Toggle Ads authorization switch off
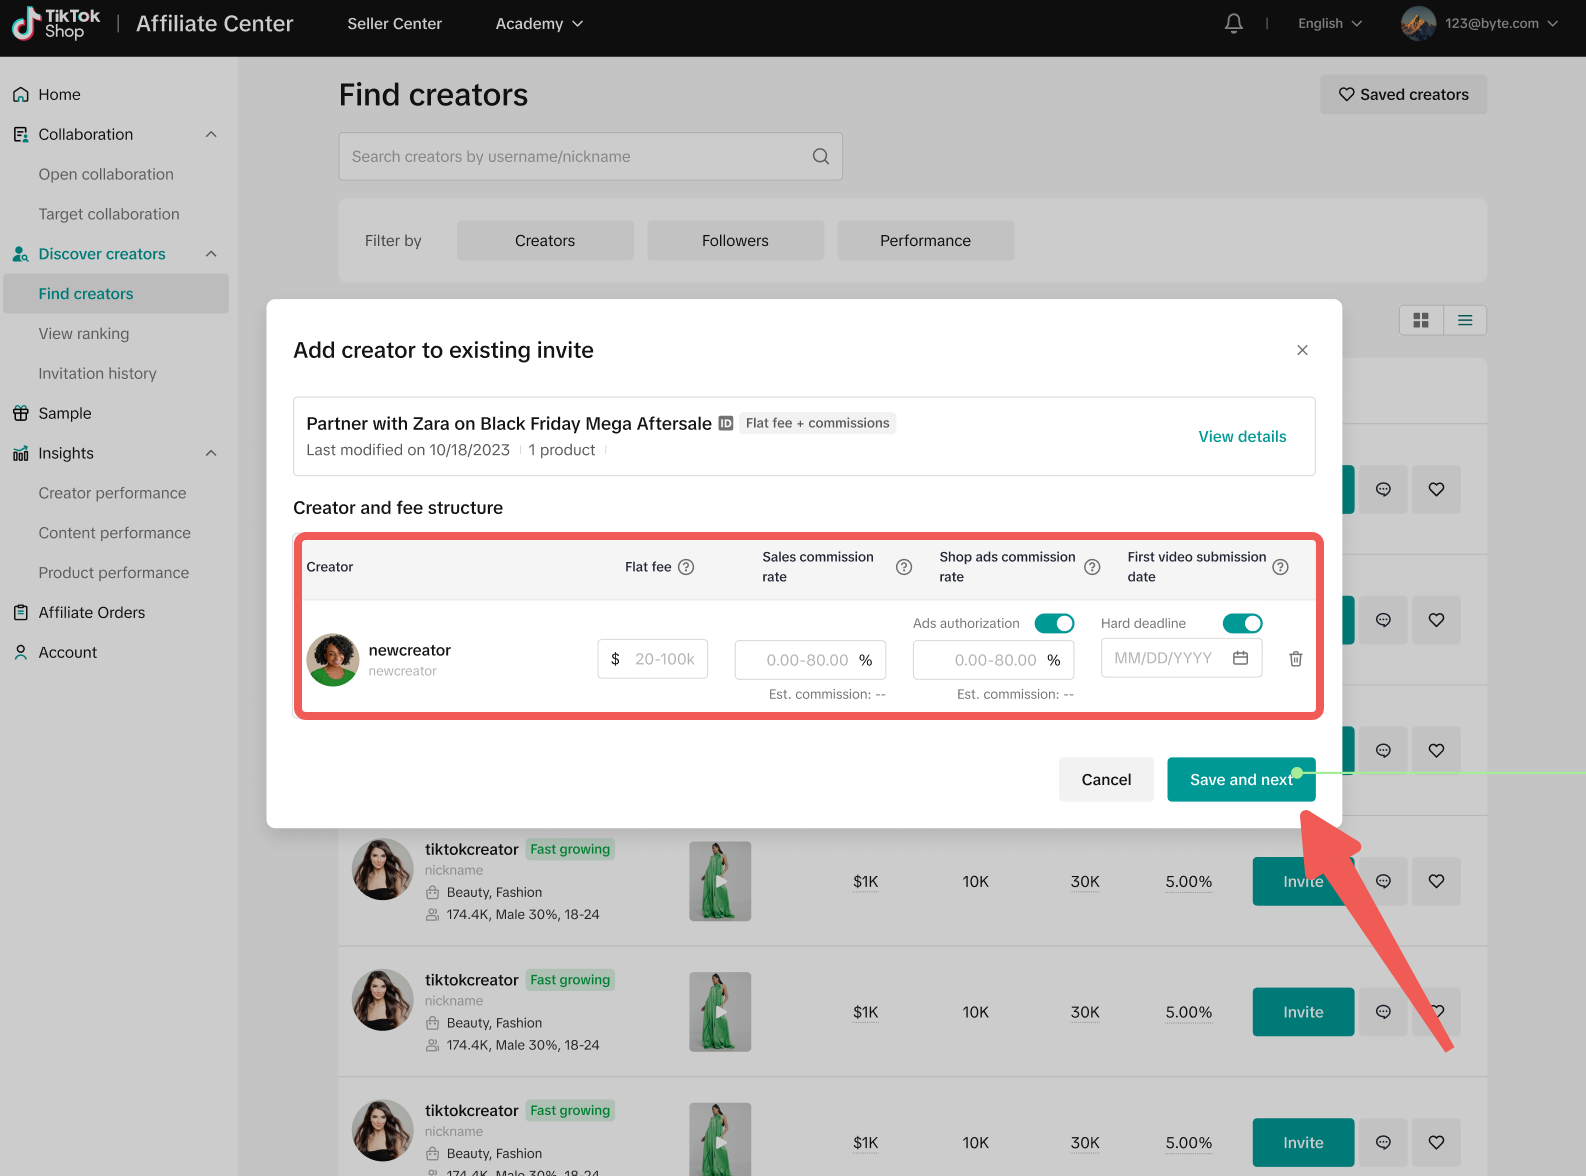 point(1054,623)
